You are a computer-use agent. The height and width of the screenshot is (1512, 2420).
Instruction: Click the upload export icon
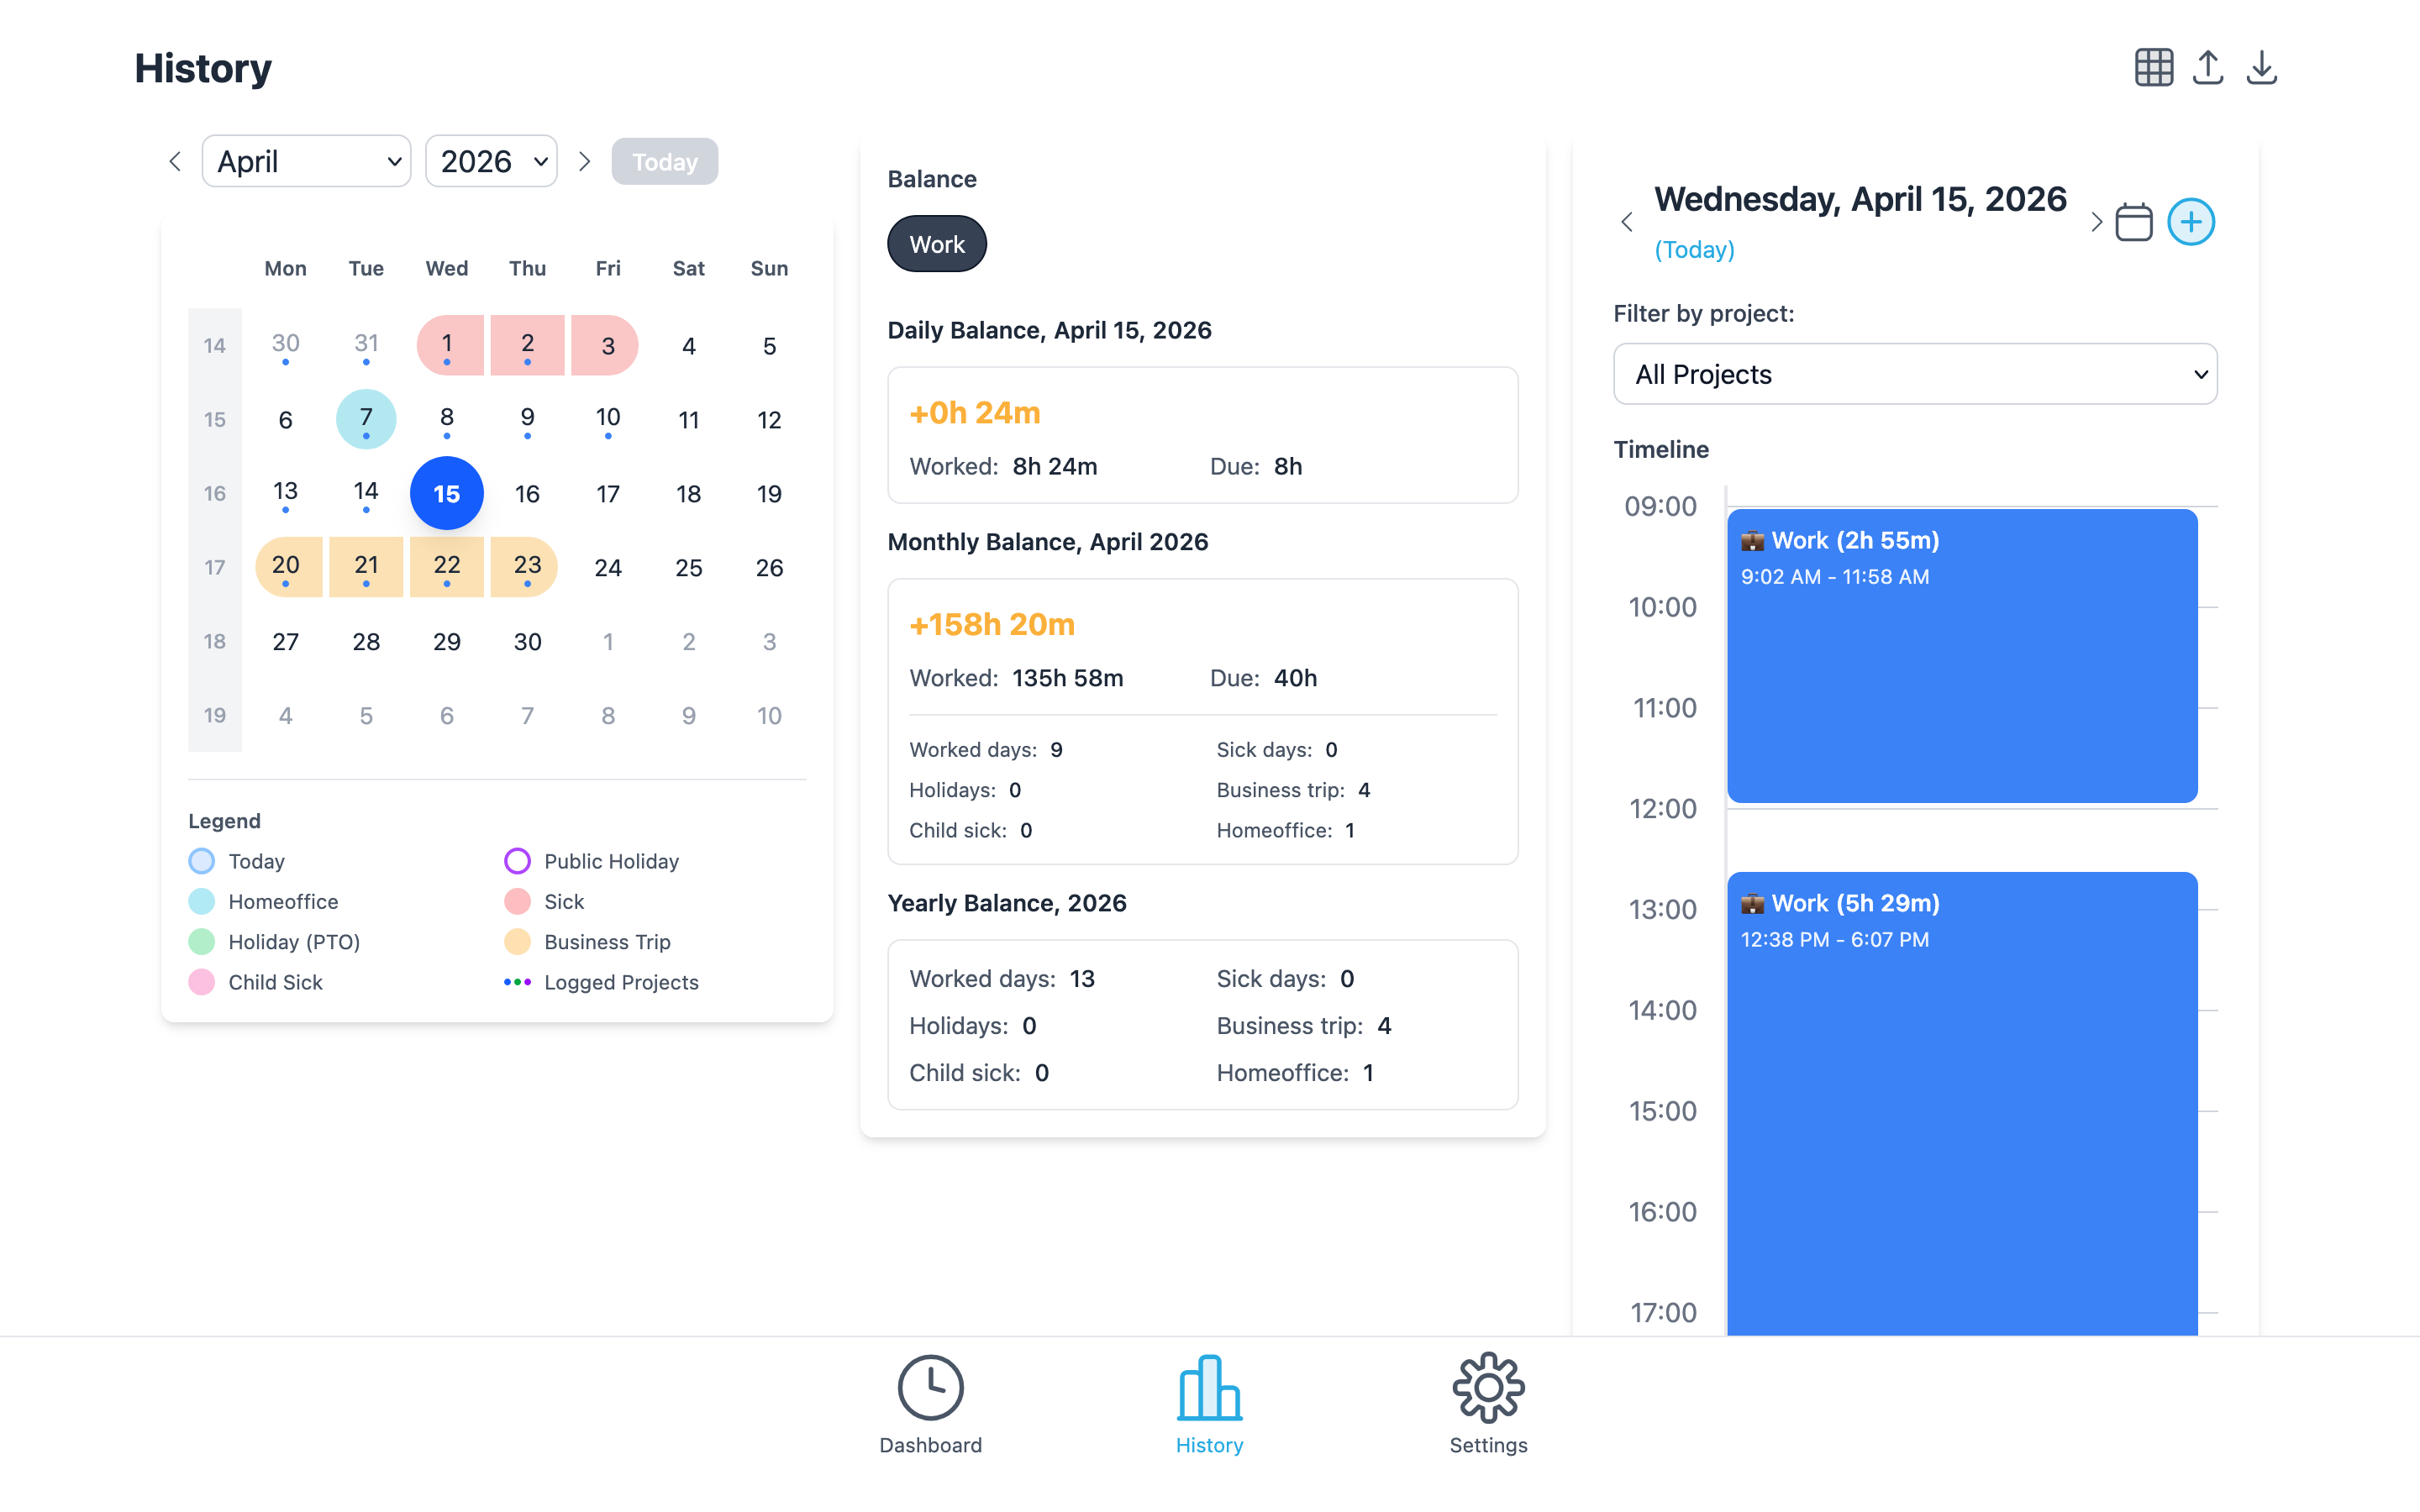(2207, 68)
